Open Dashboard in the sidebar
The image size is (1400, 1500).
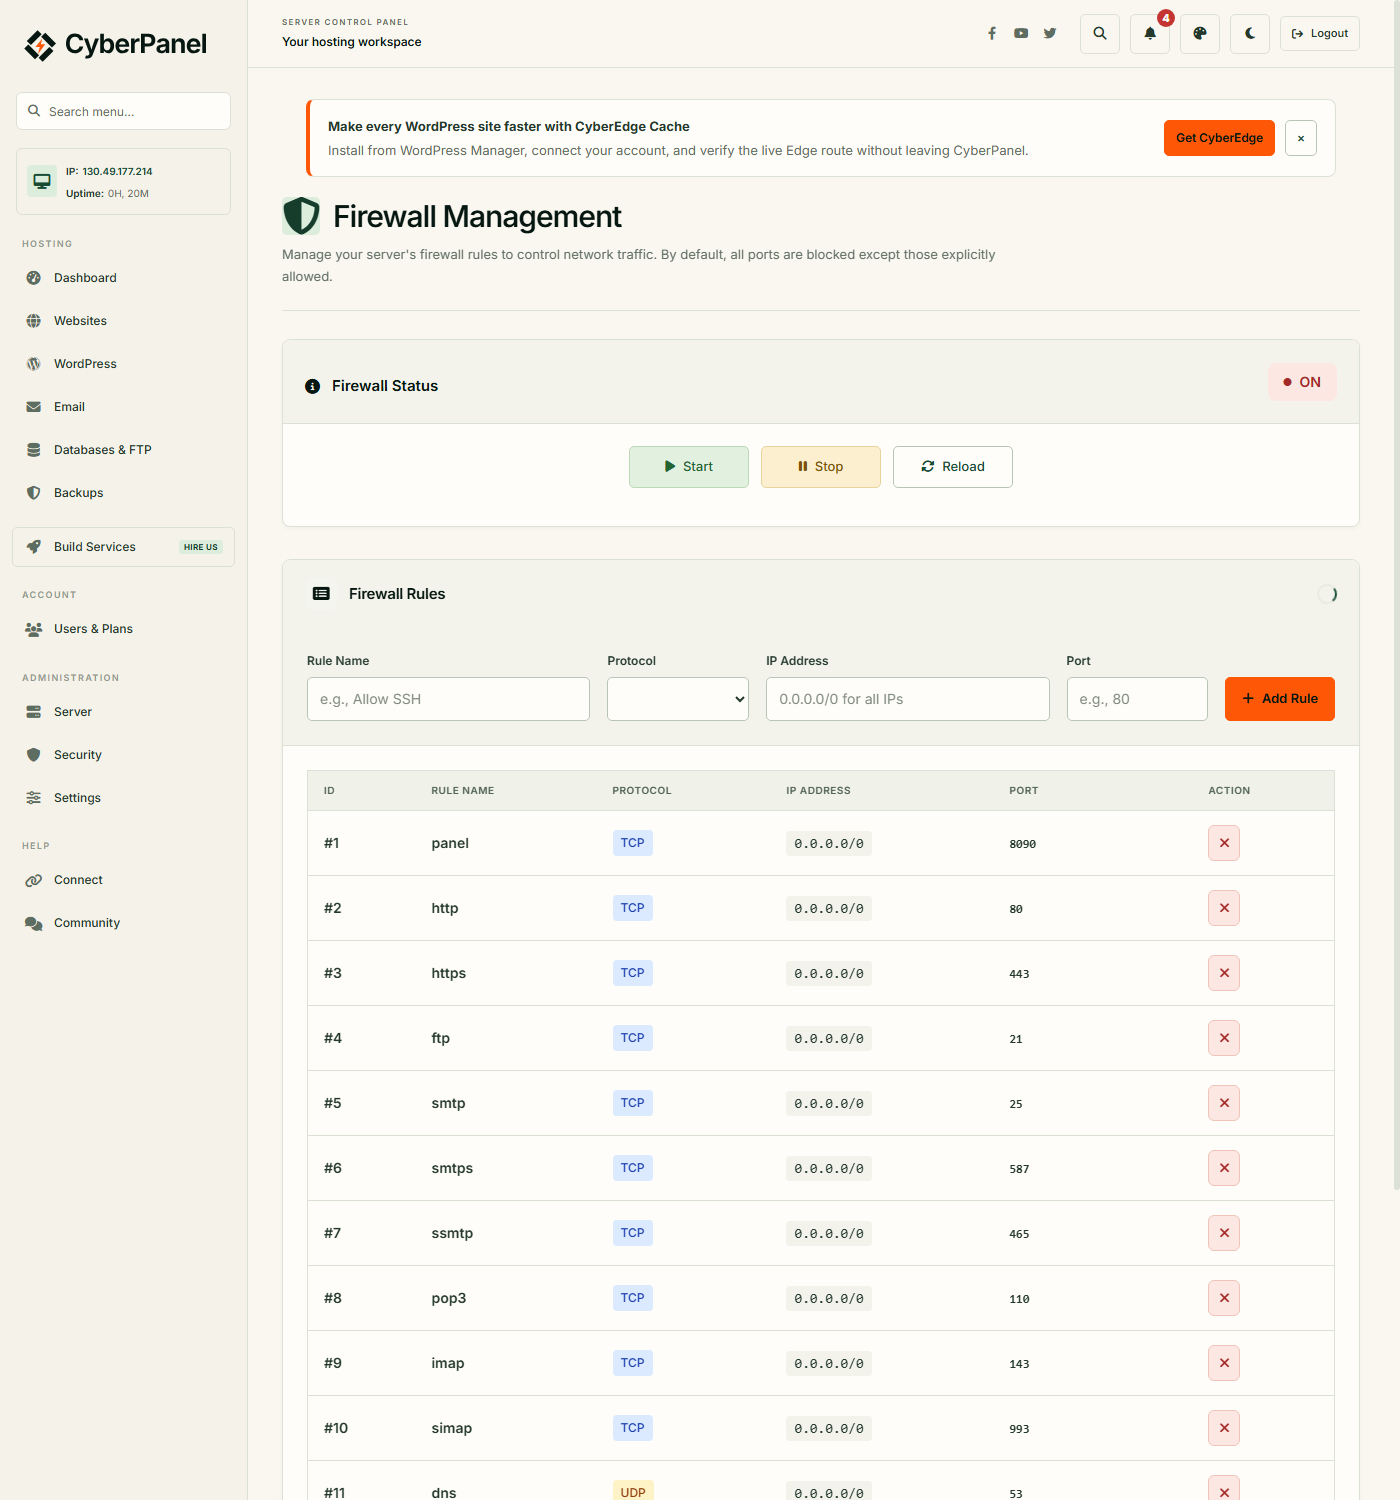coord(123,278)
